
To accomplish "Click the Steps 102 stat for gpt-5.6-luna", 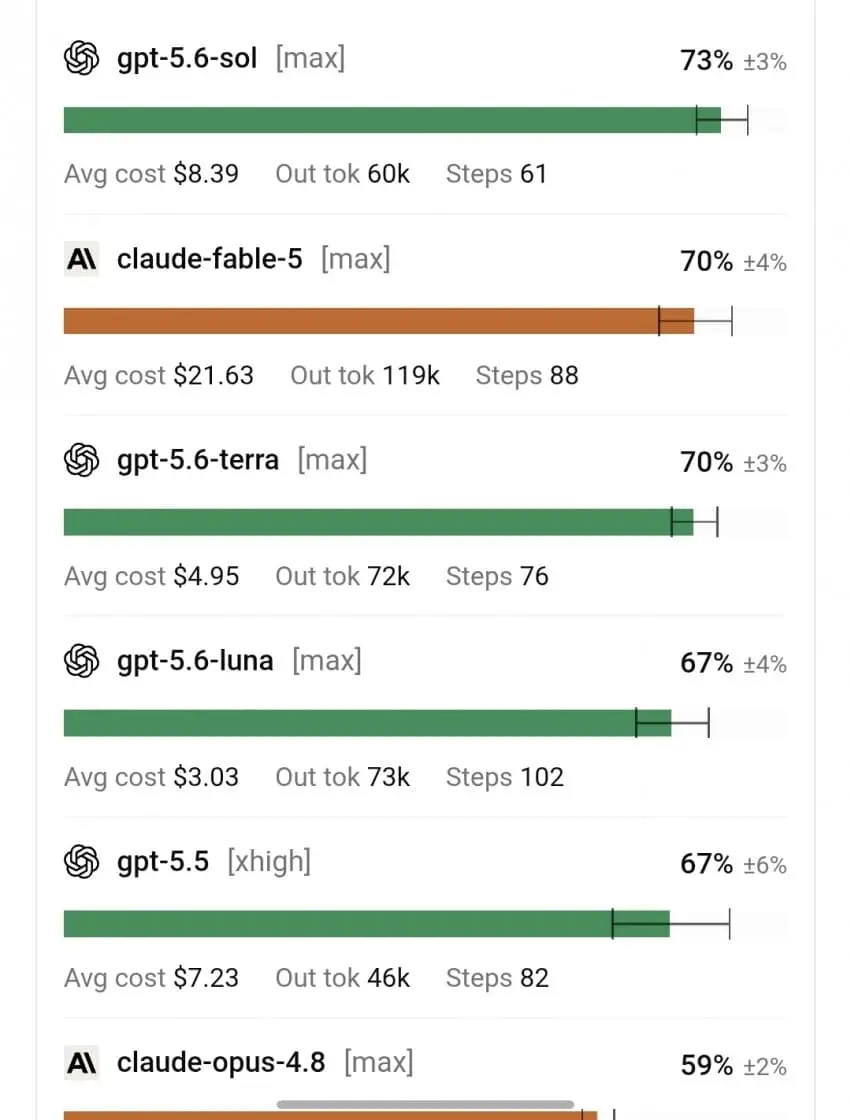I will [505, 777].
